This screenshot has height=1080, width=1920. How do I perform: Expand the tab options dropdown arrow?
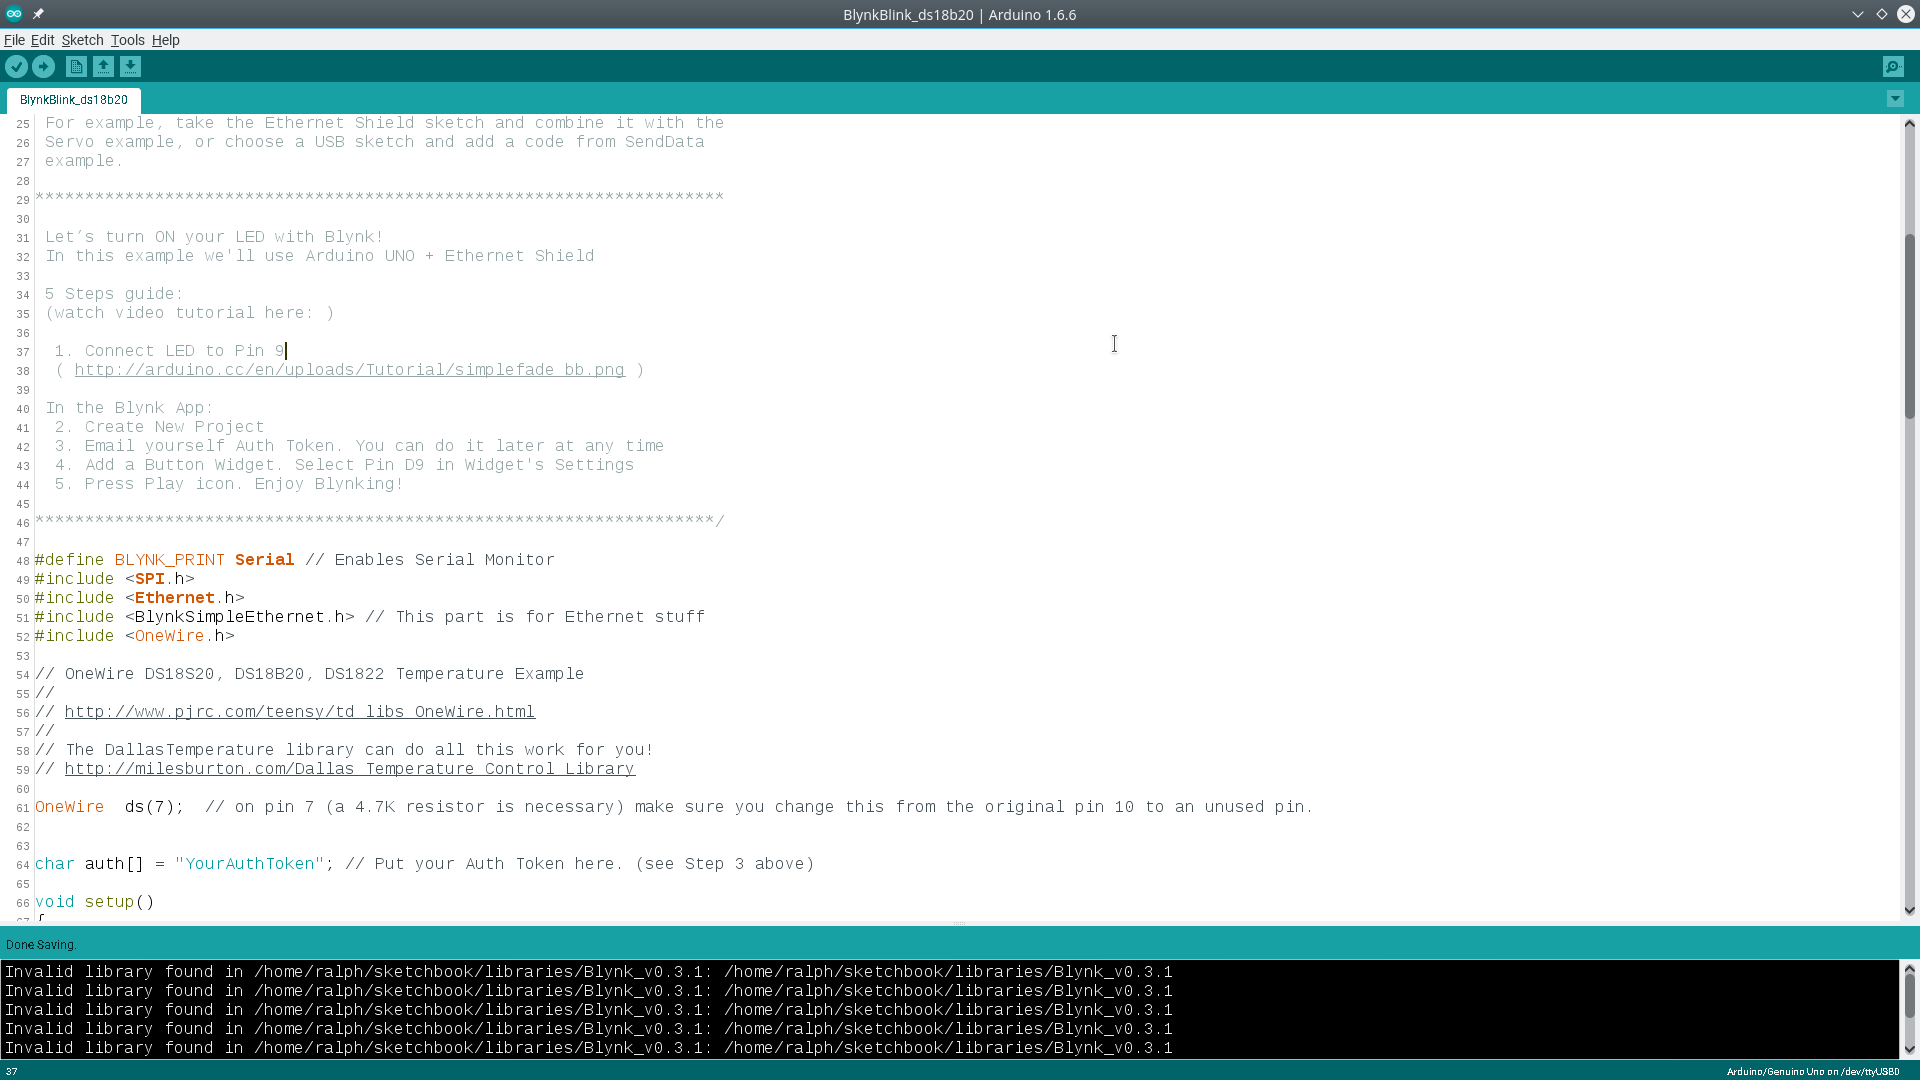[1895, 99]
